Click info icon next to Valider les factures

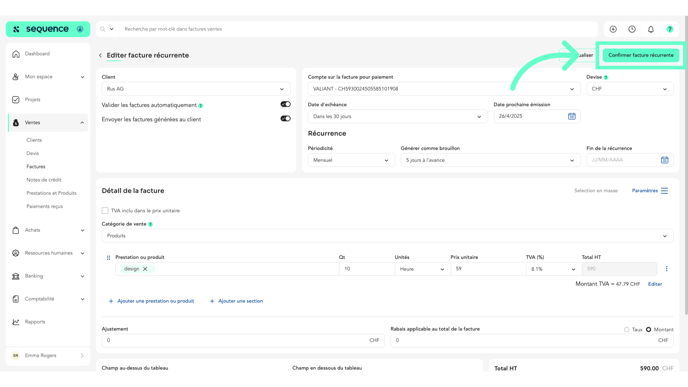[201, 106]
